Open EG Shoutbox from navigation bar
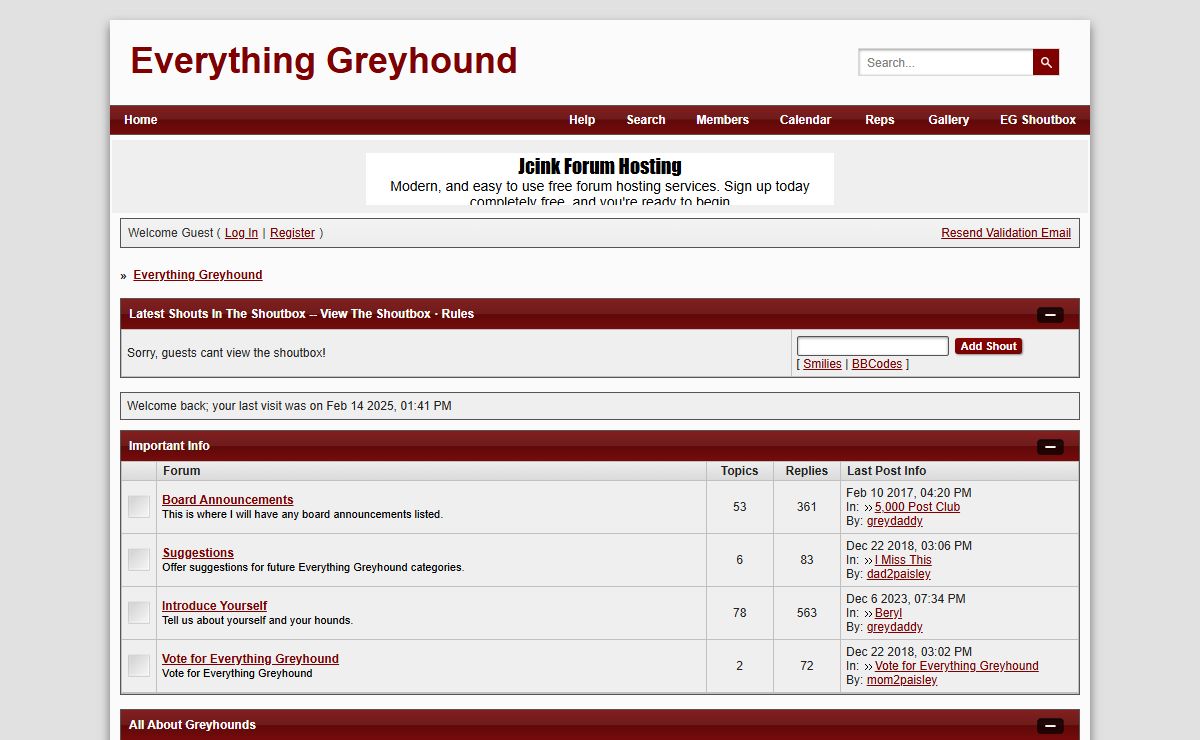The width and height of the screenshot is (1200, 740). pos(1038,120)
